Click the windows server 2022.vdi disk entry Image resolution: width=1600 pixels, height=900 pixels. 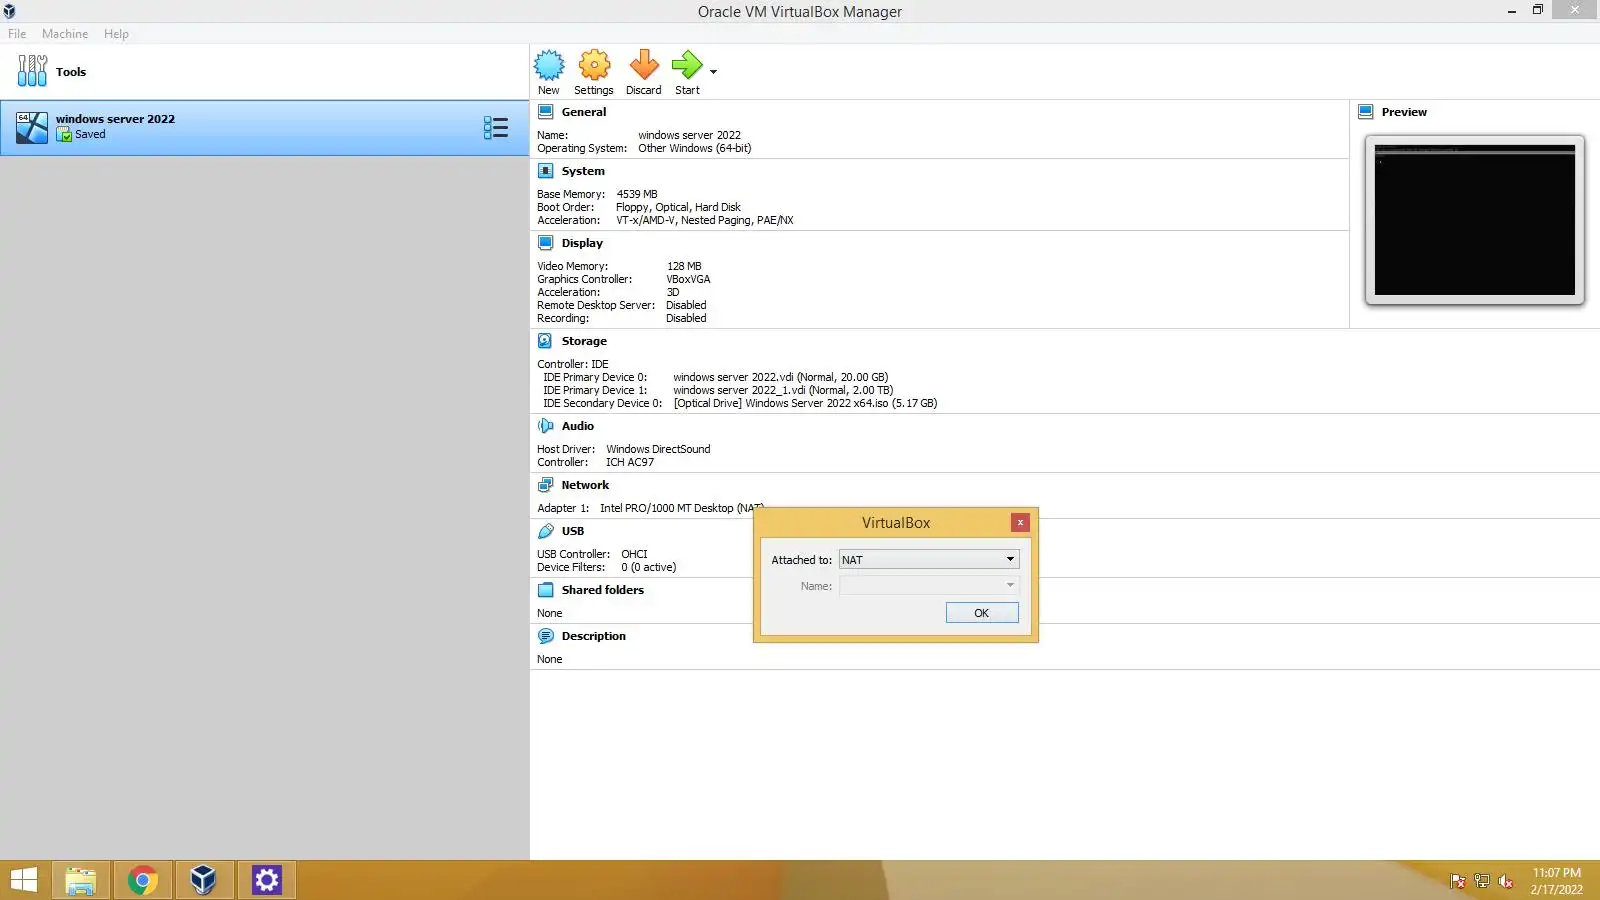tap(781, 378)
